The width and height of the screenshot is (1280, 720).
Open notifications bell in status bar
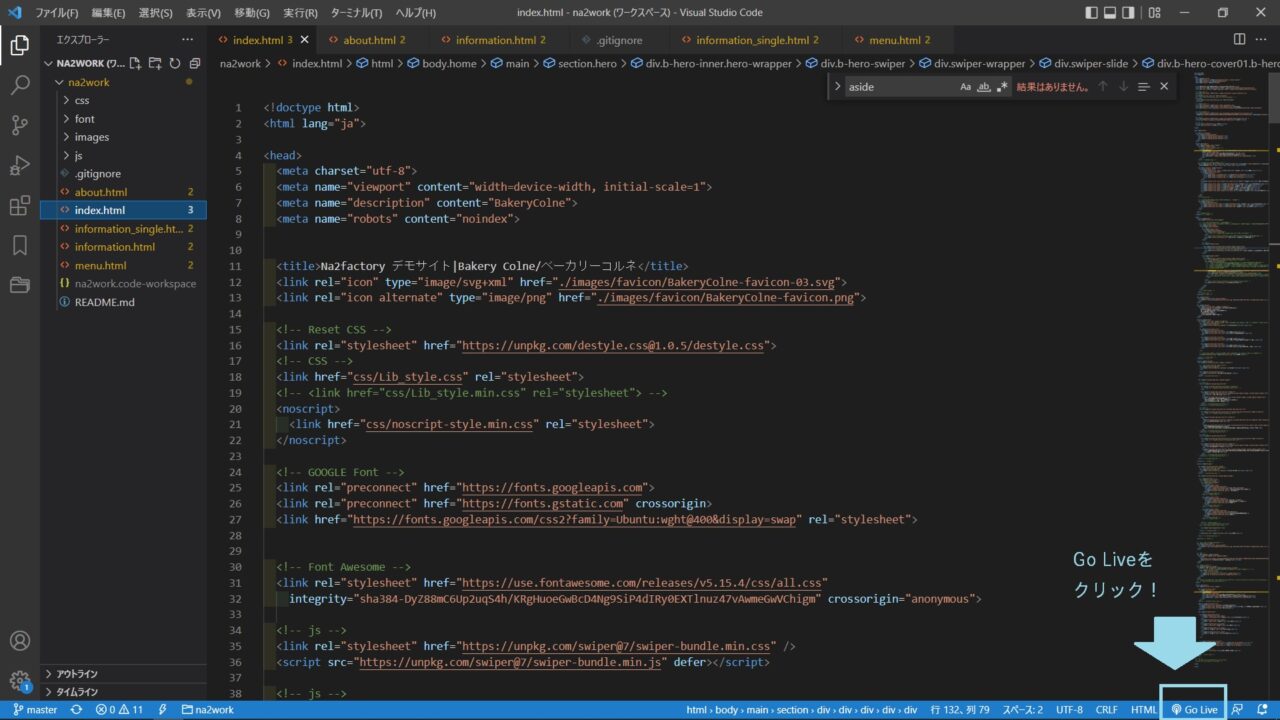pyautogui.click(x=1263, y=710)
